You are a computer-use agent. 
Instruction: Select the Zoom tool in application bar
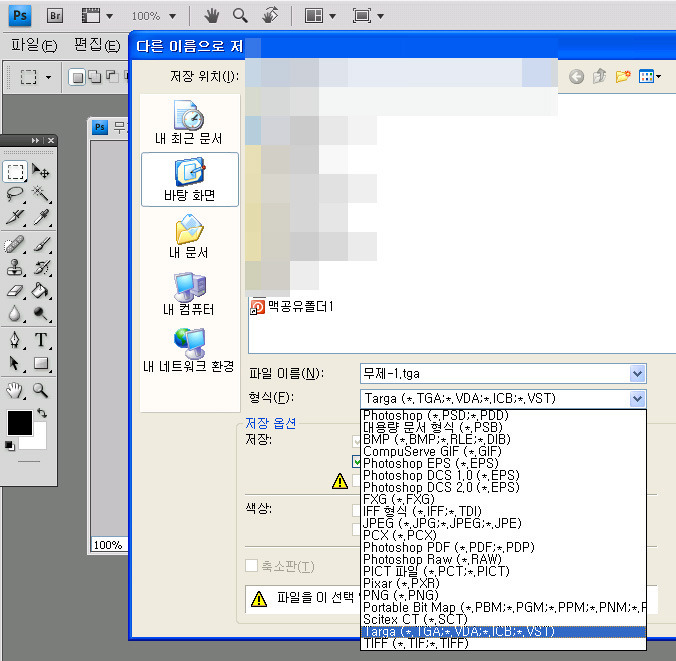(240, 16)
